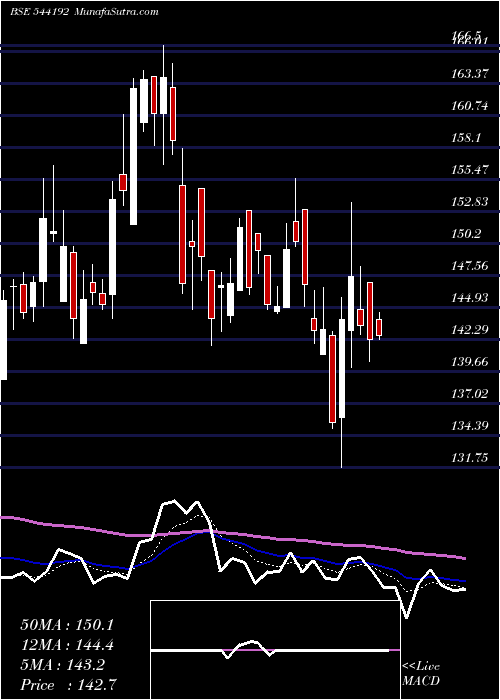Click the 5MA : 143.2 readout

(63, 665)
